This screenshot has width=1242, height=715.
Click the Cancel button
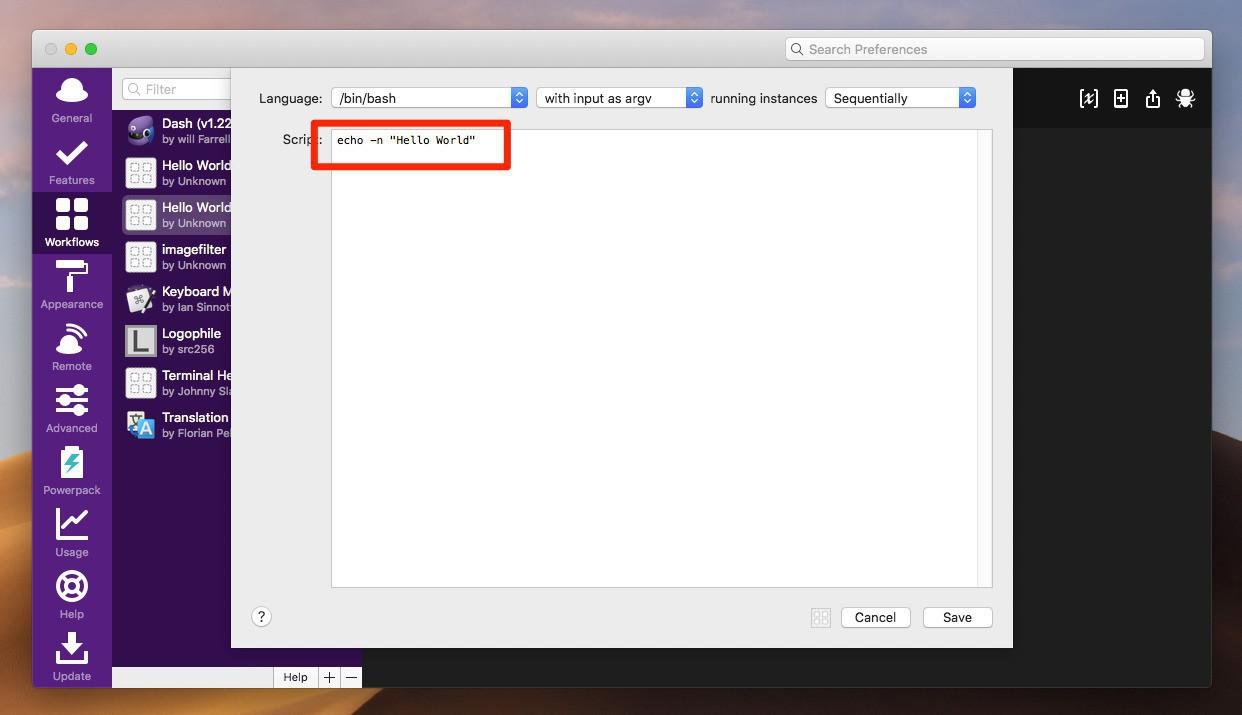click(875, 617)
